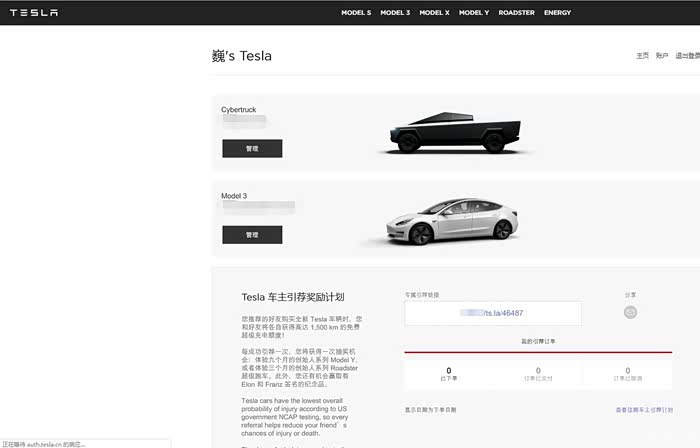Select the 订单已交付 delivered tab

click(538, 374)
